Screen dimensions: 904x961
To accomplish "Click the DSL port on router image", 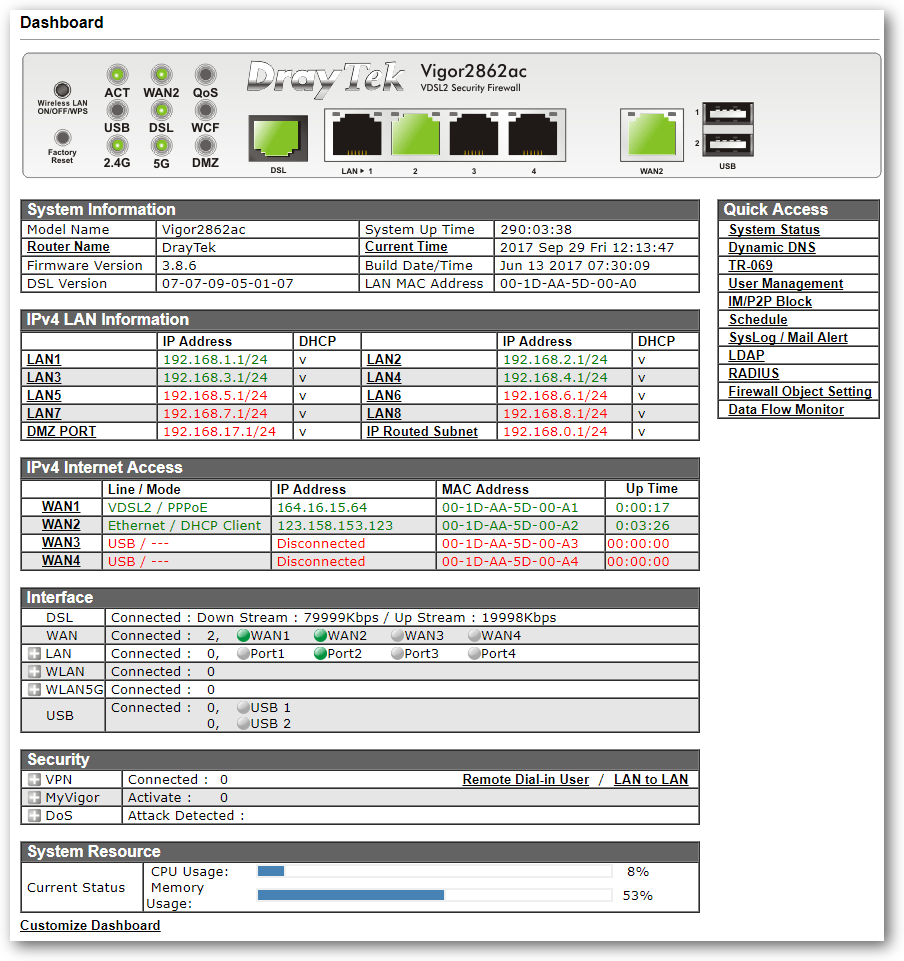I will [278, 138].
